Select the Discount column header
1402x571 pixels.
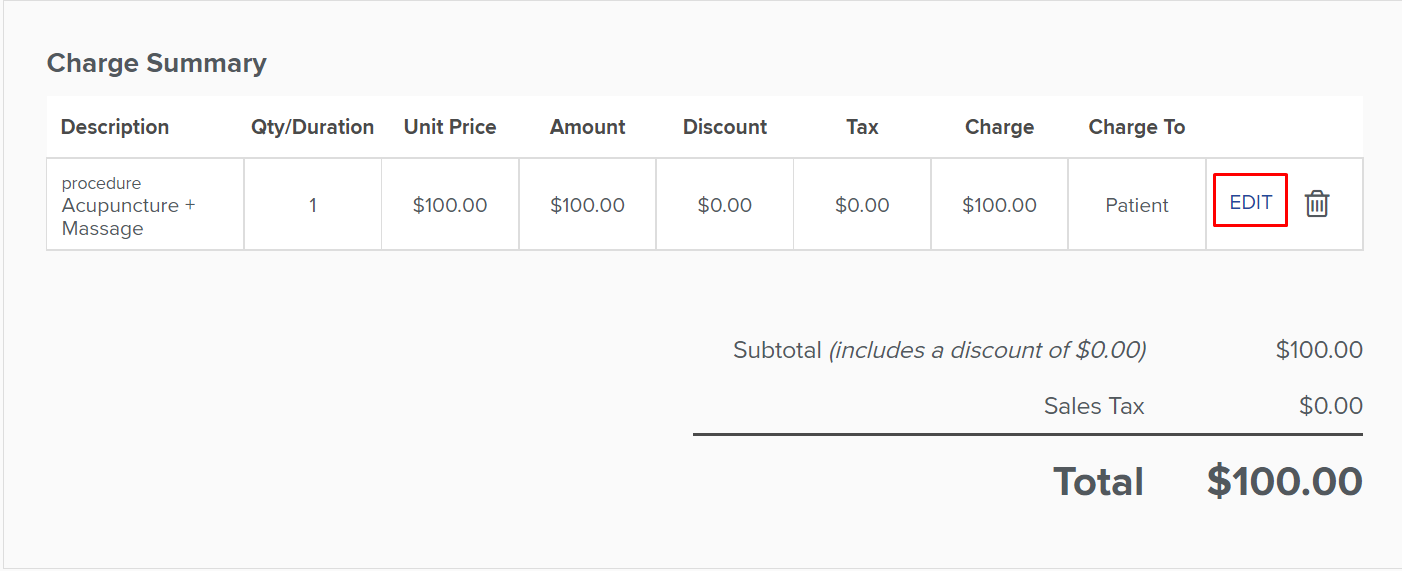725,127
